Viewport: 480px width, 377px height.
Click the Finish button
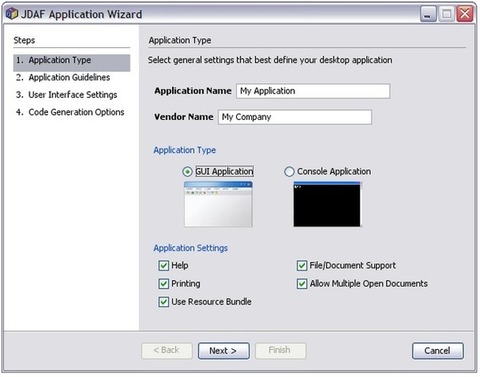[280, 351]
